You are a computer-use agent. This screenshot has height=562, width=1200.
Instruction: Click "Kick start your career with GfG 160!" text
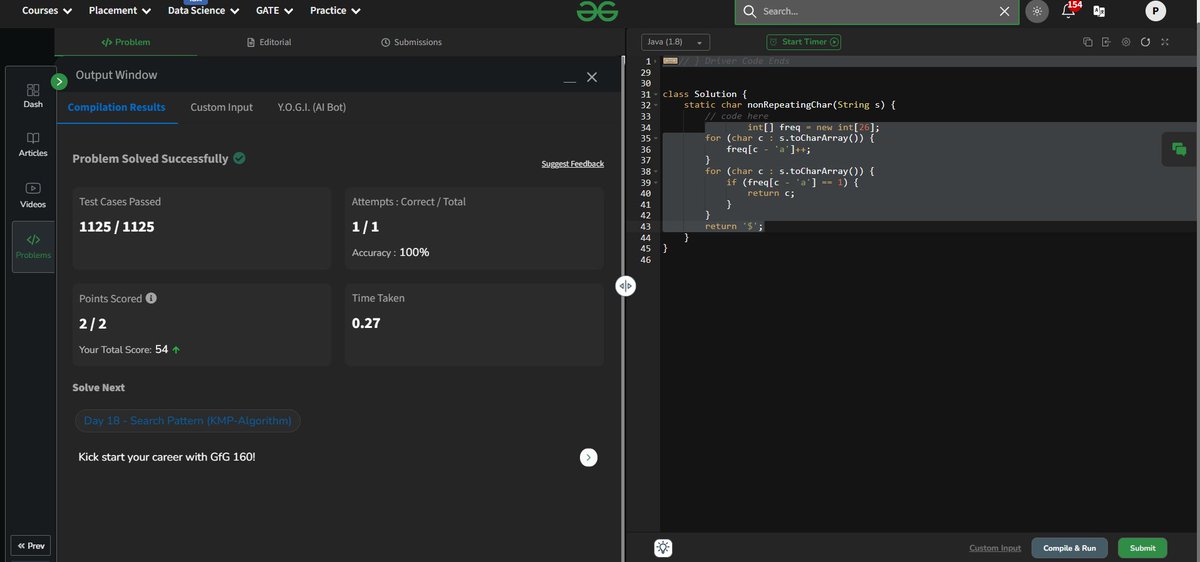[x=167, y=457]
